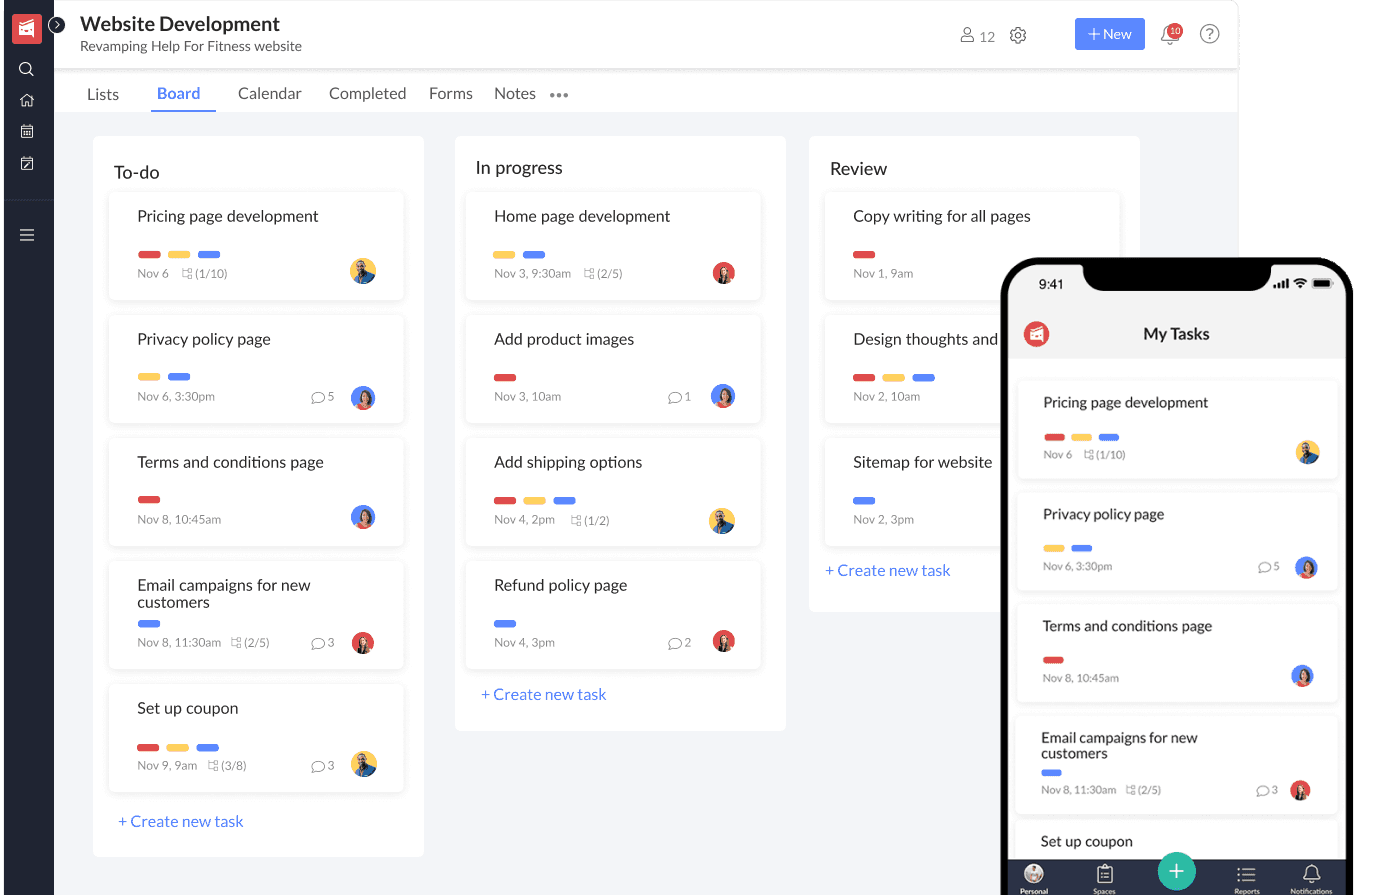This screenshot has width=1373, height=895.
Task: Open Notifications bell in the mobile app
Action: point(1311,874)
